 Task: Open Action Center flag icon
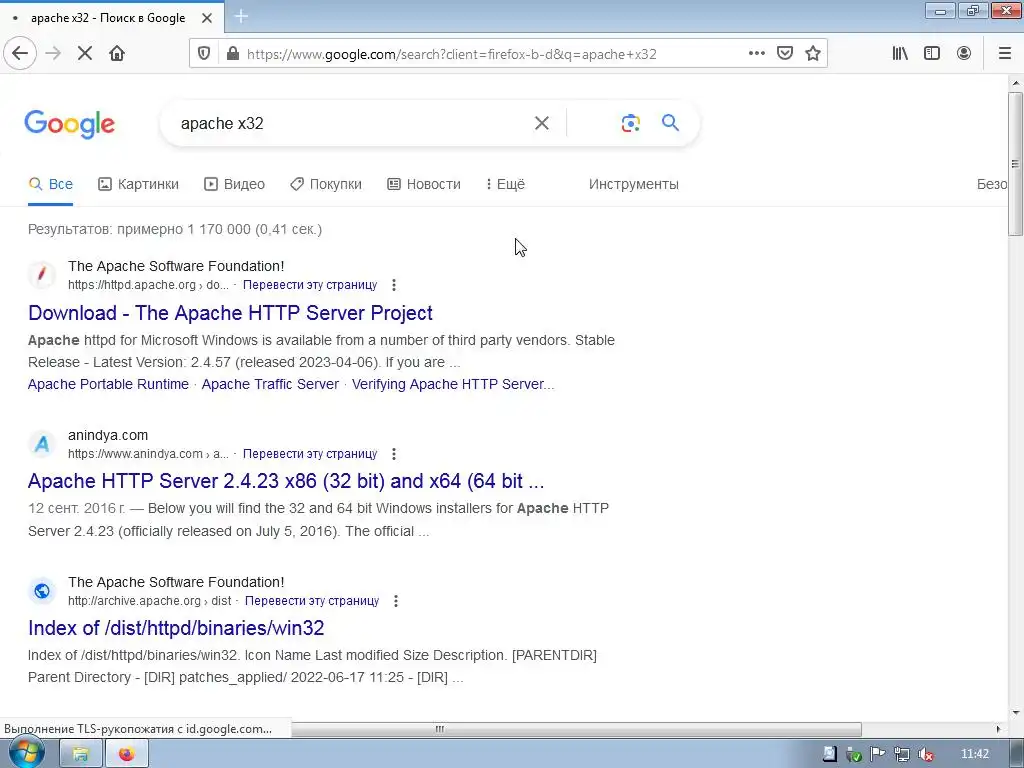877,754
